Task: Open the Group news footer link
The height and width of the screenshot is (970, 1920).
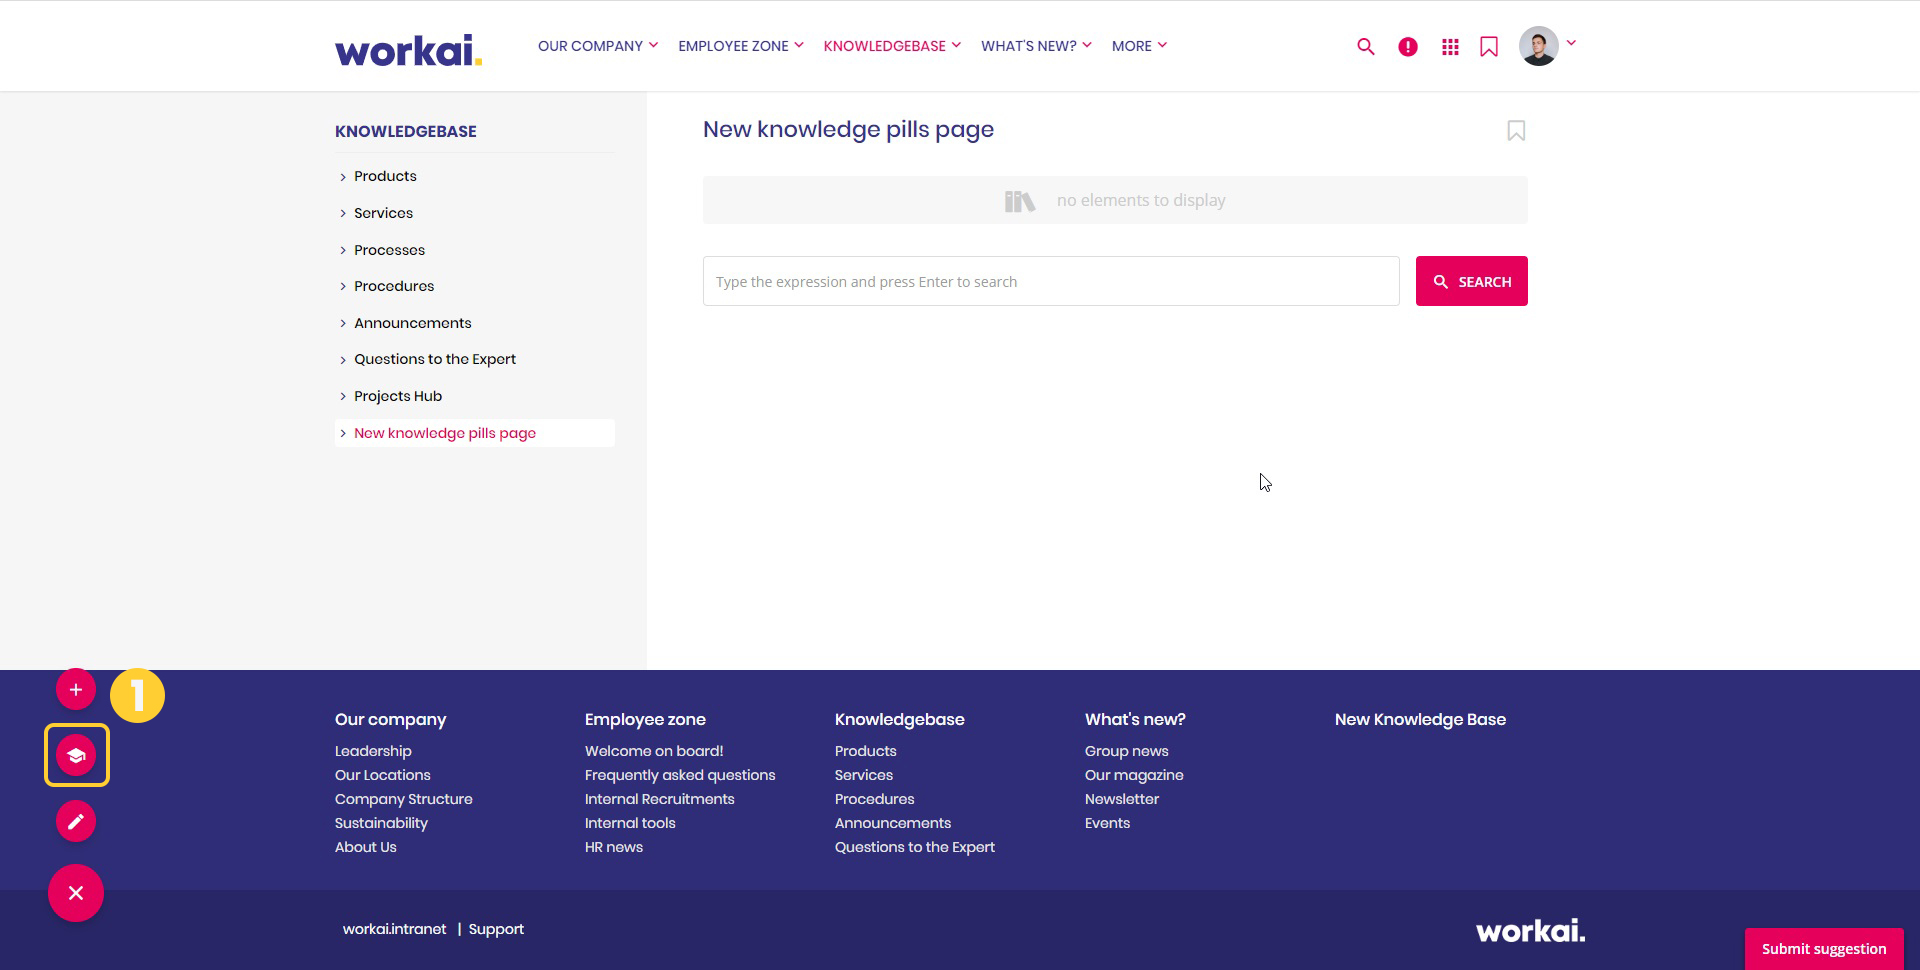Action: pos(1127,751)
